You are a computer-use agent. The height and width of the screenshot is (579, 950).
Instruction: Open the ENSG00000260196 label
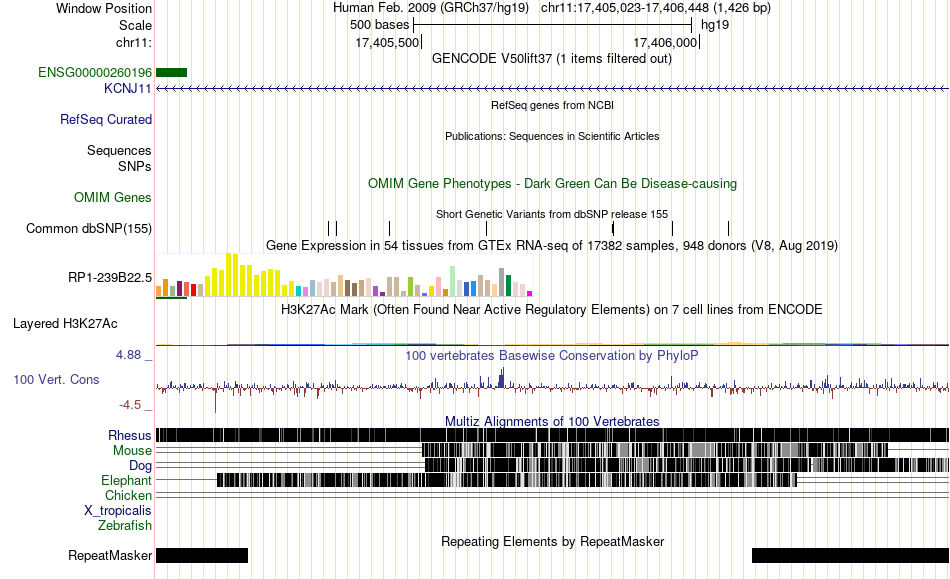point(95,73)
